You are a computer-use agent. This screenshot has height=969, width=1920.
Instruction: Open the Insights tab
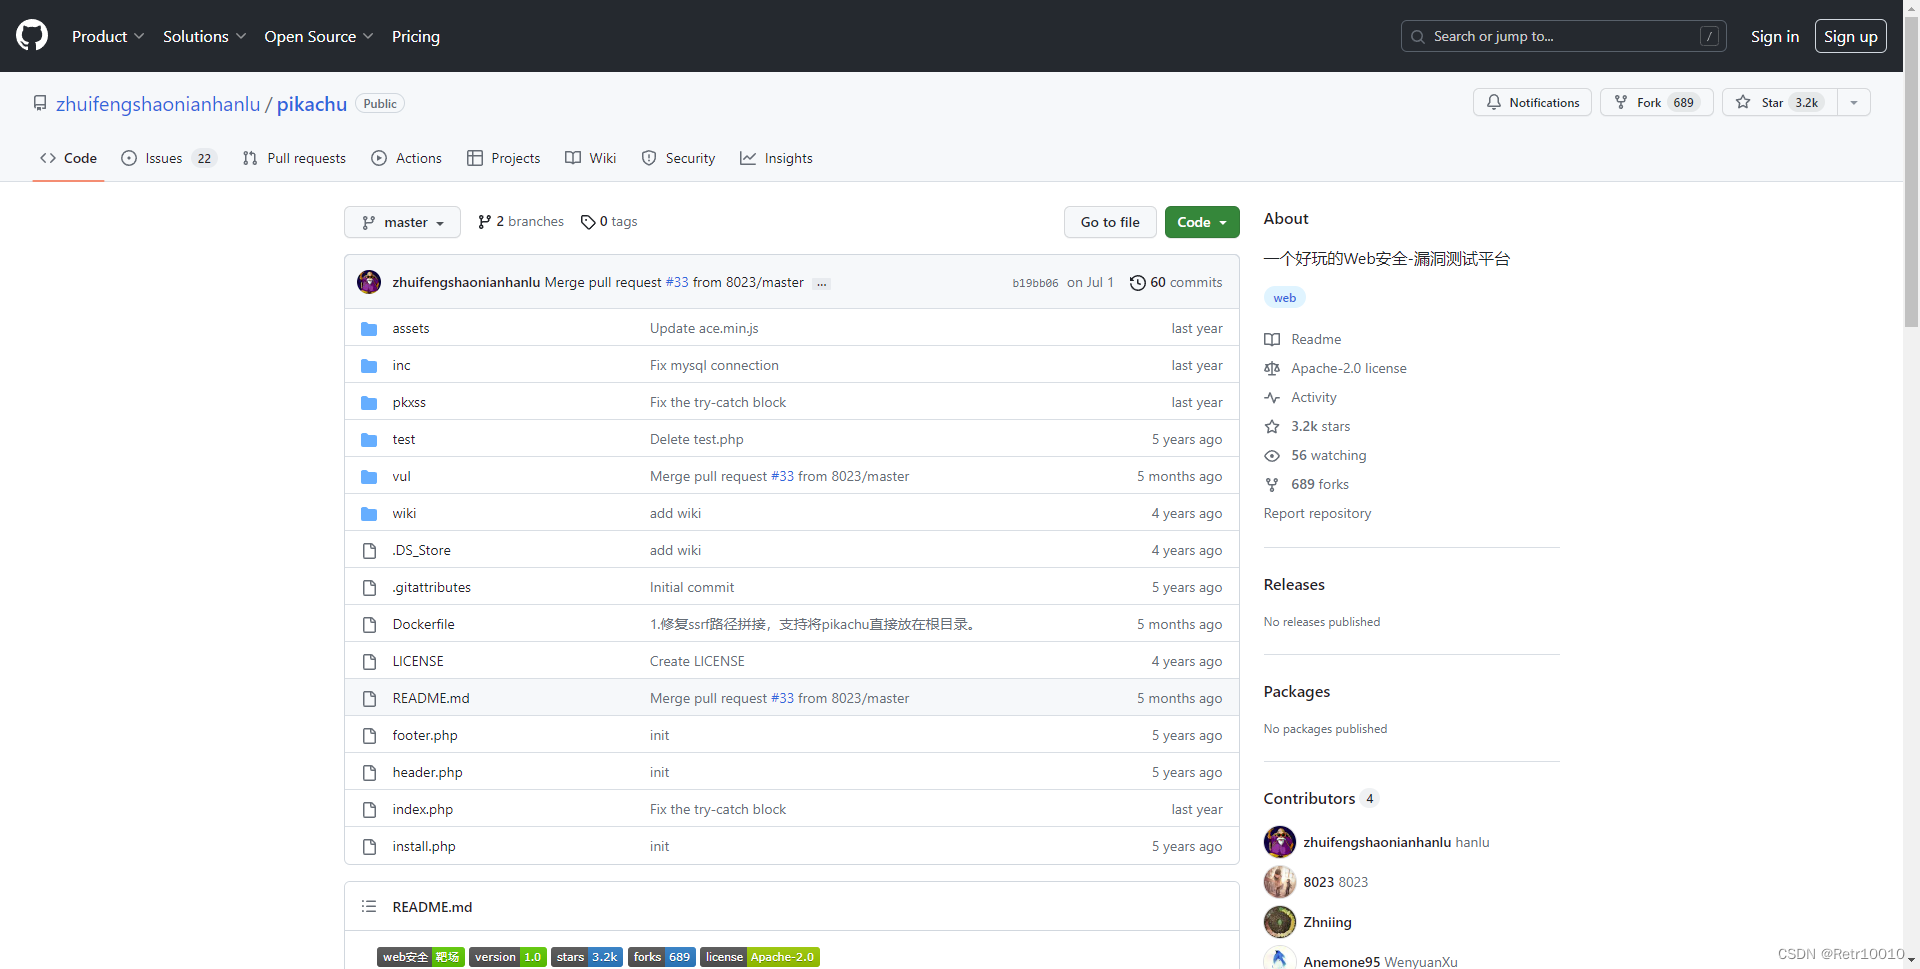point(776,158)
